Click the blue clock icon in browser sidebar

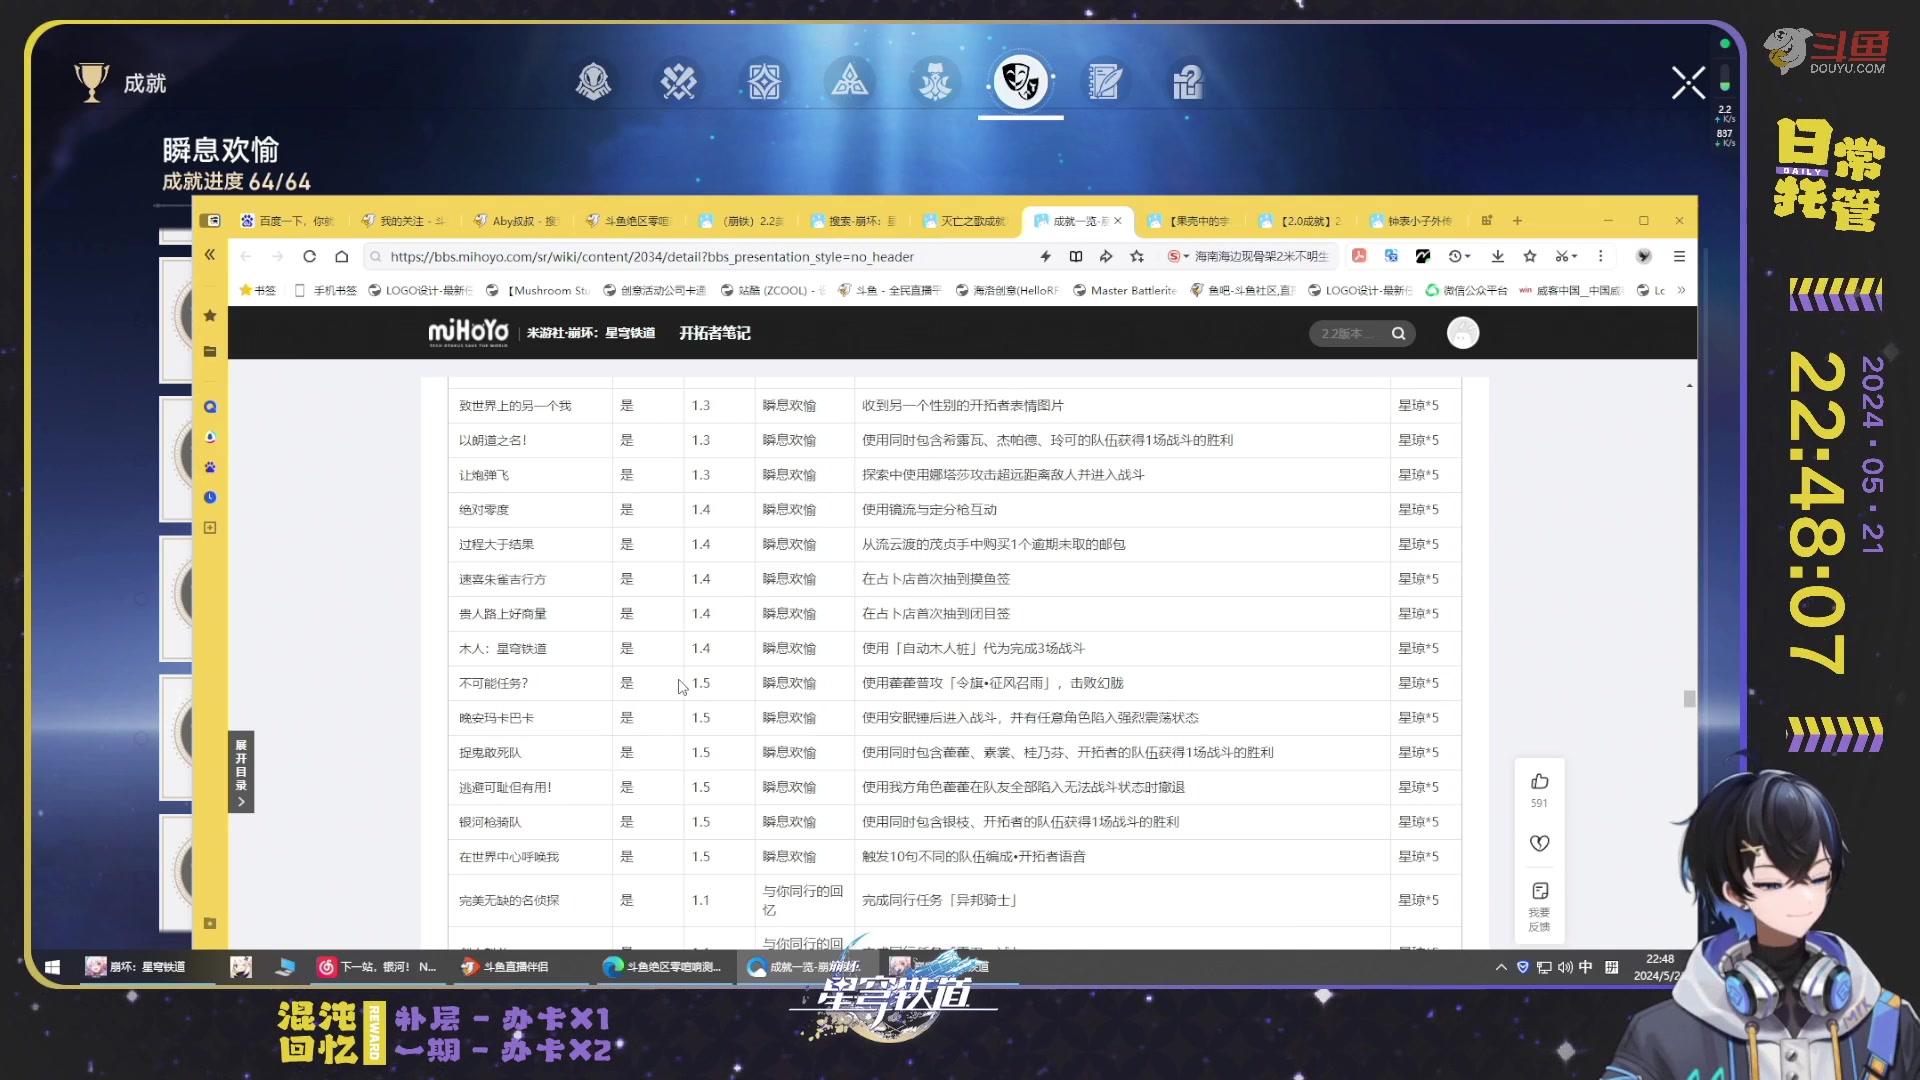click(210, 497)
